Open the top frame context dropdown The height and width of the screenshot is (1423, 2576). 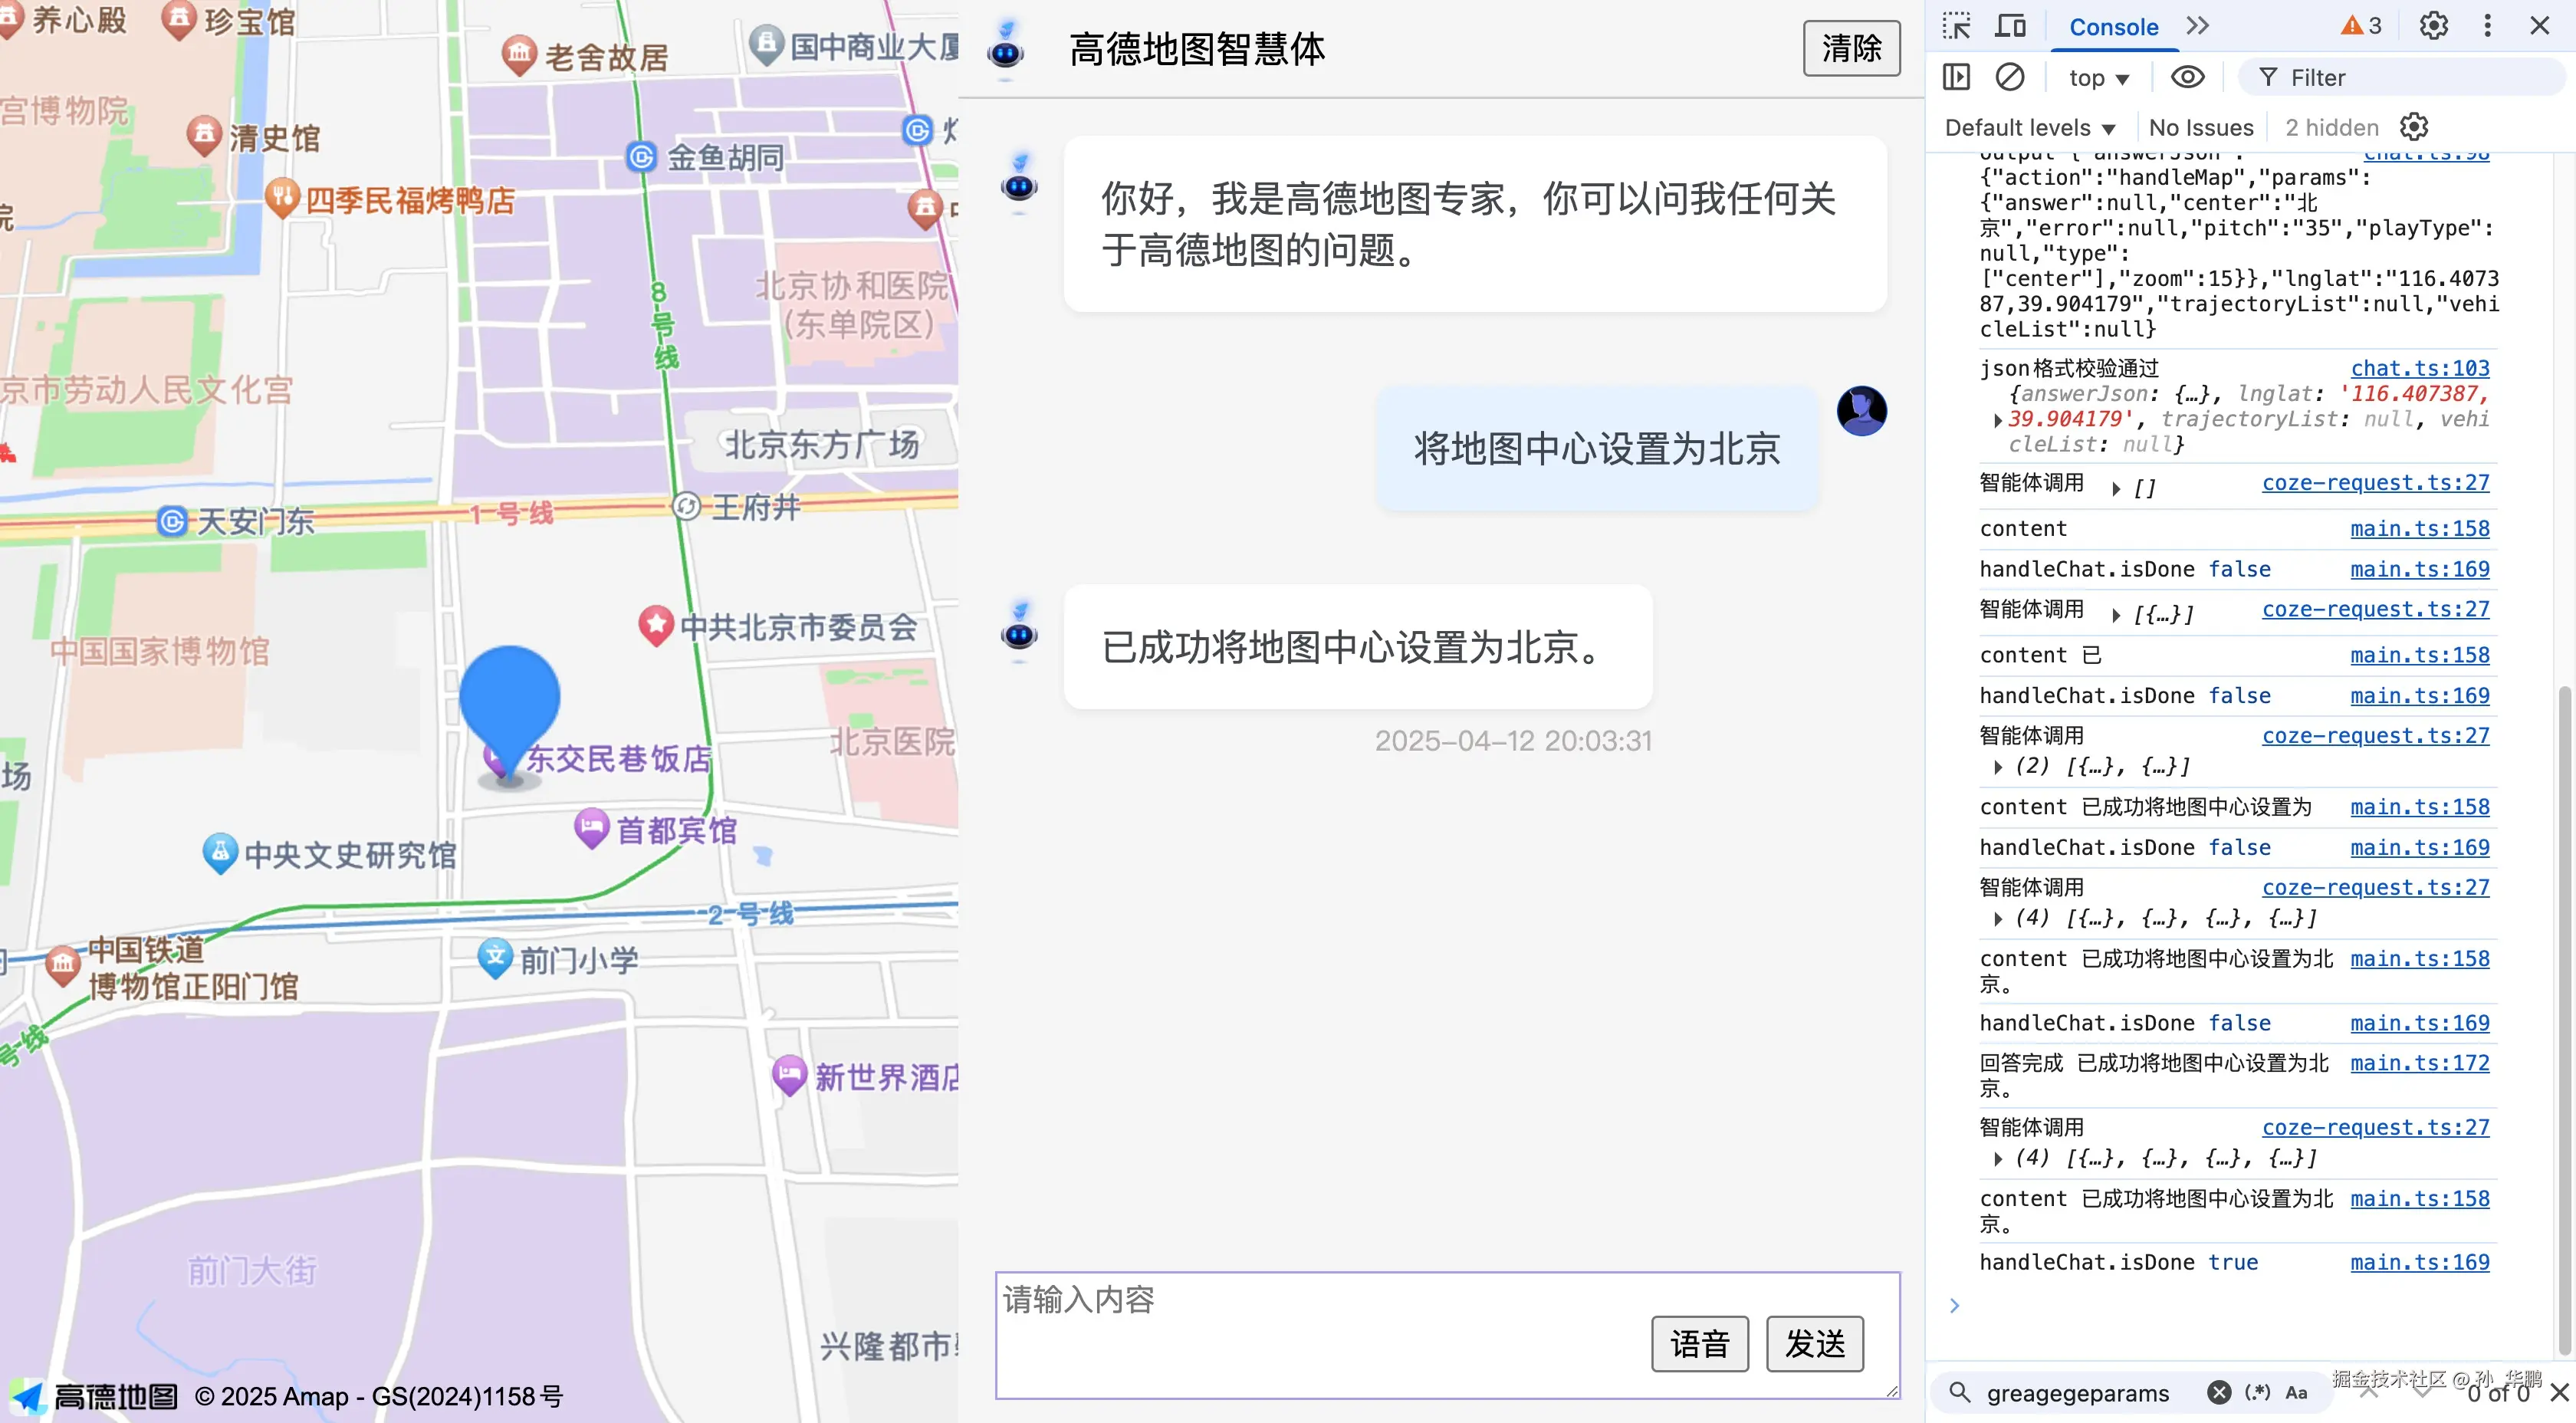2097,77
